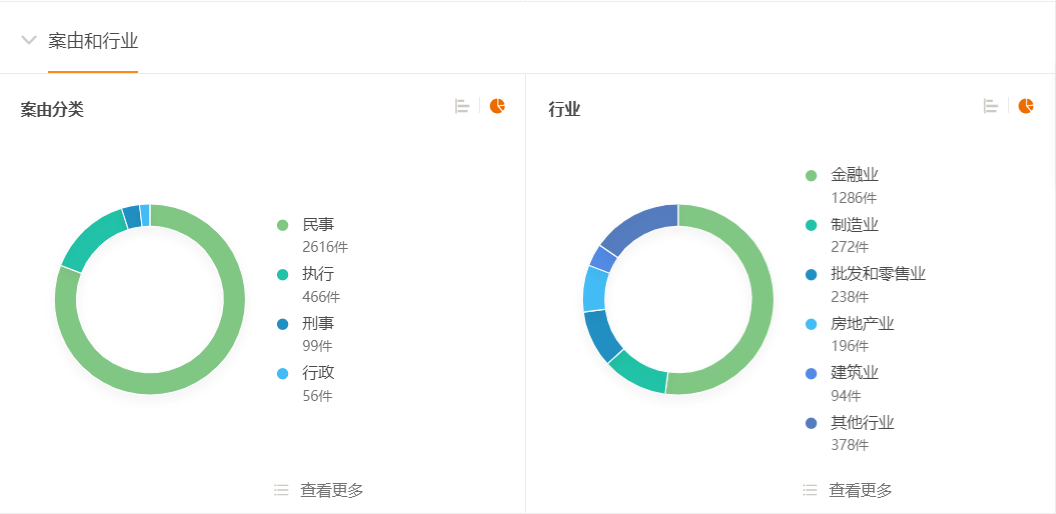Click the 批发和零售业 legend item
Viewport: 1056px width, 514px height.
(878, 274)
